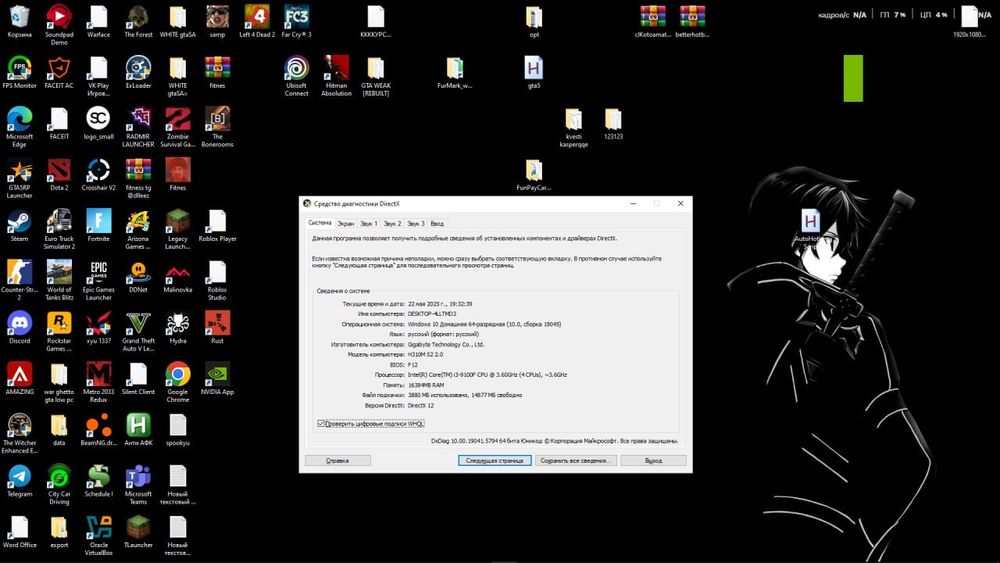Viewport: 1000px width, 563px height.
Task: Select the Google Chrome desktop icon
Action: pos(177,374)
